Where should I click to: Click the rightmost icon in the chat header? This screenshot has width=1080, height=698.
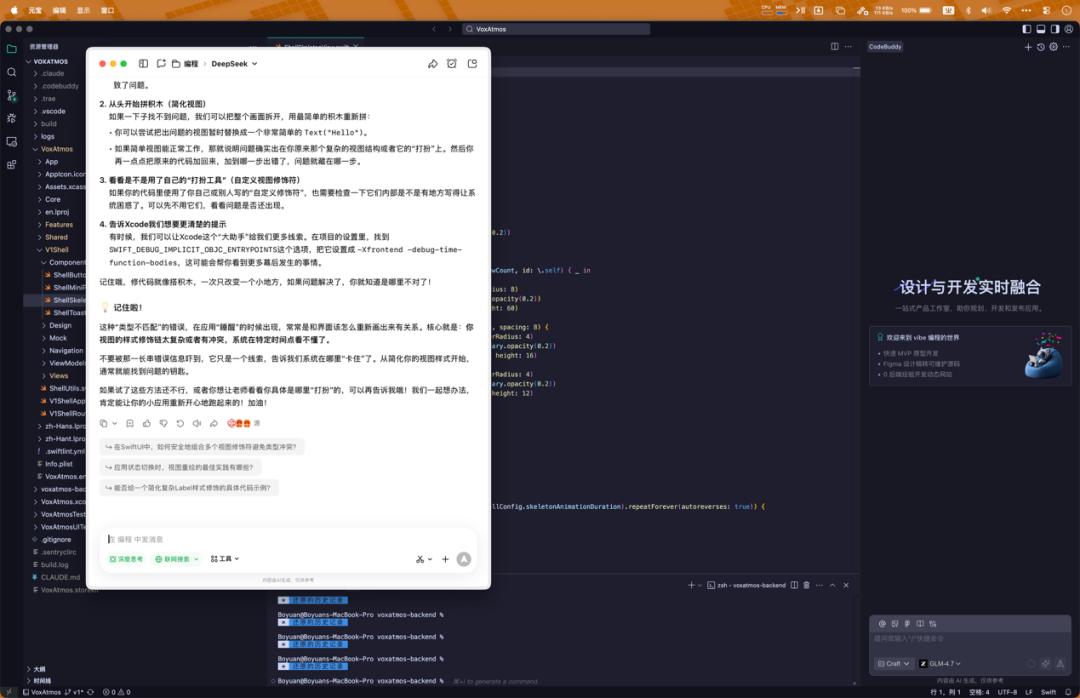click(x=472, y=63)
